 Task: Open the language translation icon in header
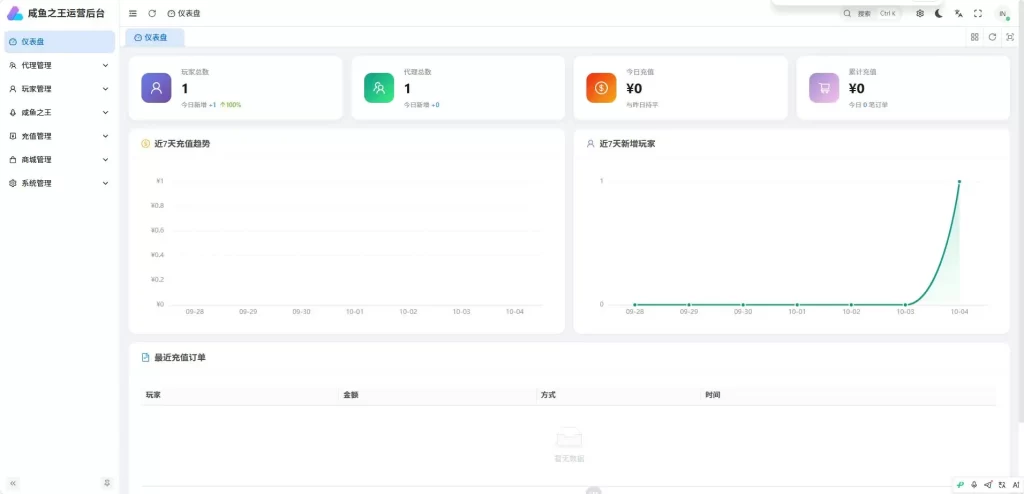tap(958, 13)
